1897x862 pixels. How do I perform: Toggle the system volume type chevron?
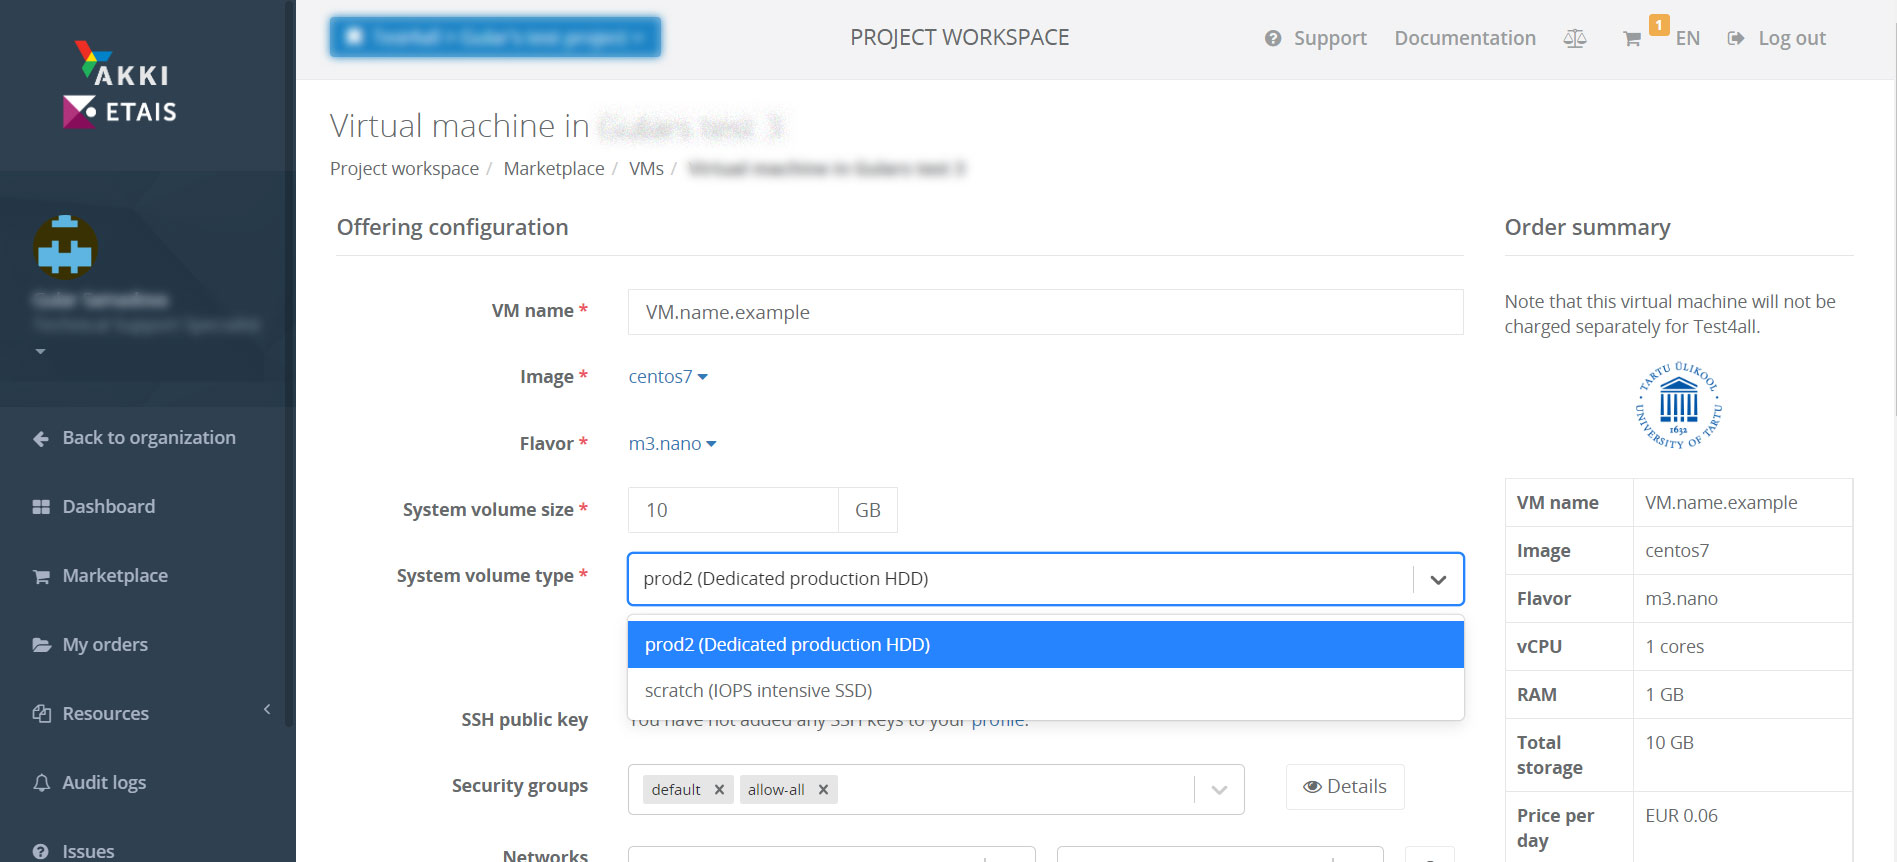[x=1438, y=579]
